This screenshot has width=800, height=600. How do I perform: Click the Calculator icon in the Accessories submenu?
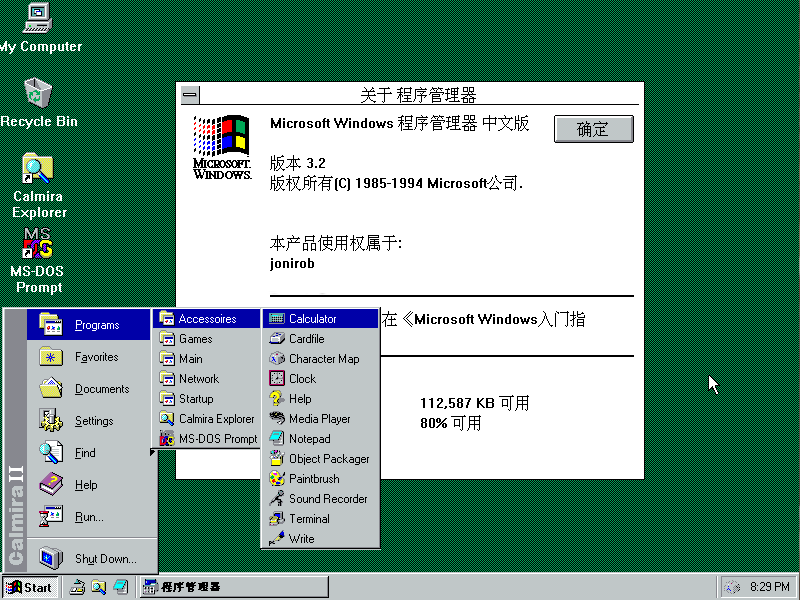point(277,318)
